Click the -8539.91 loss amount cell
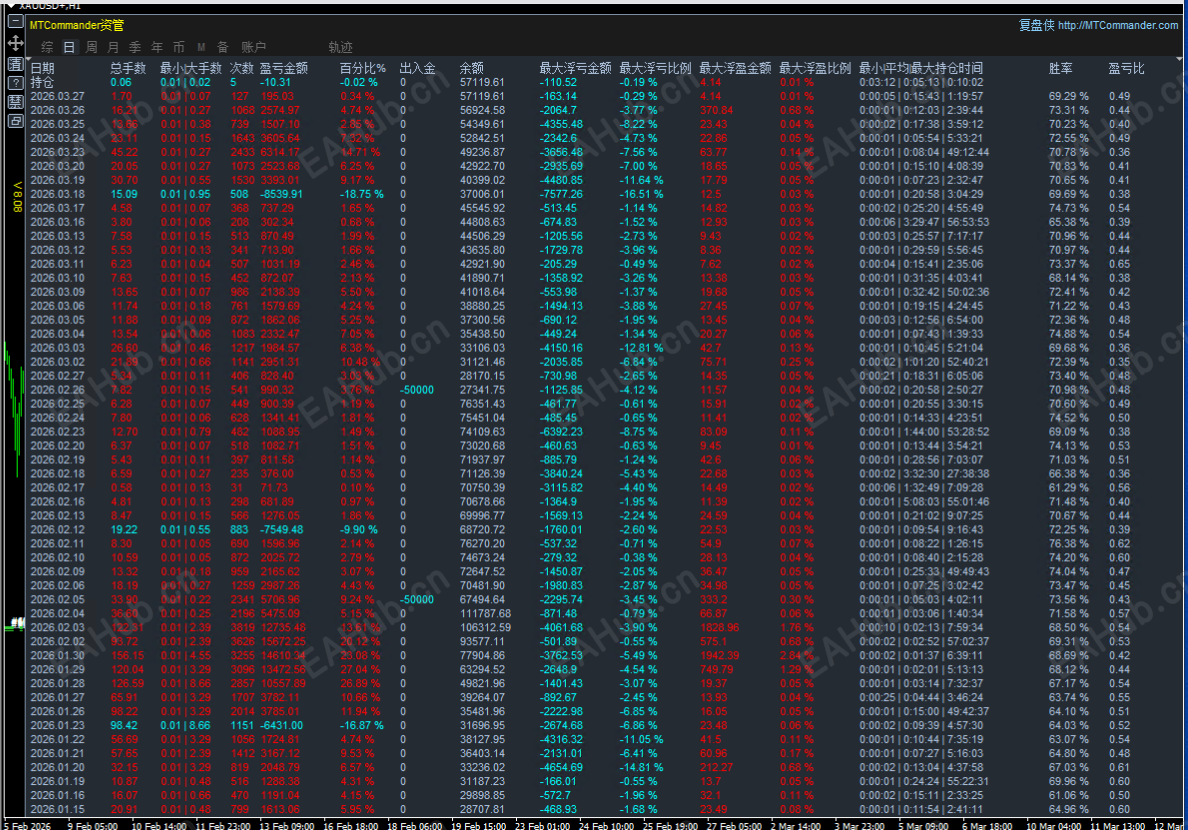The image size is (1188, 830). pos(281,194)
